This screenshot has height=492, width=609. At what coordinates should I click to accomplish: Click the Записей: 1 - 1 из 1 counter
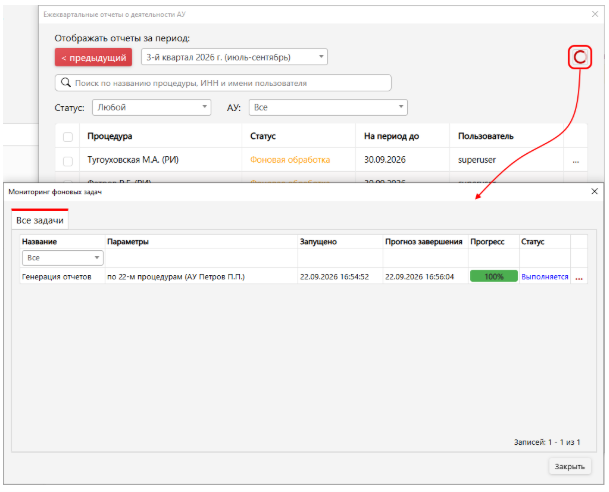click(x=547, y=442)
